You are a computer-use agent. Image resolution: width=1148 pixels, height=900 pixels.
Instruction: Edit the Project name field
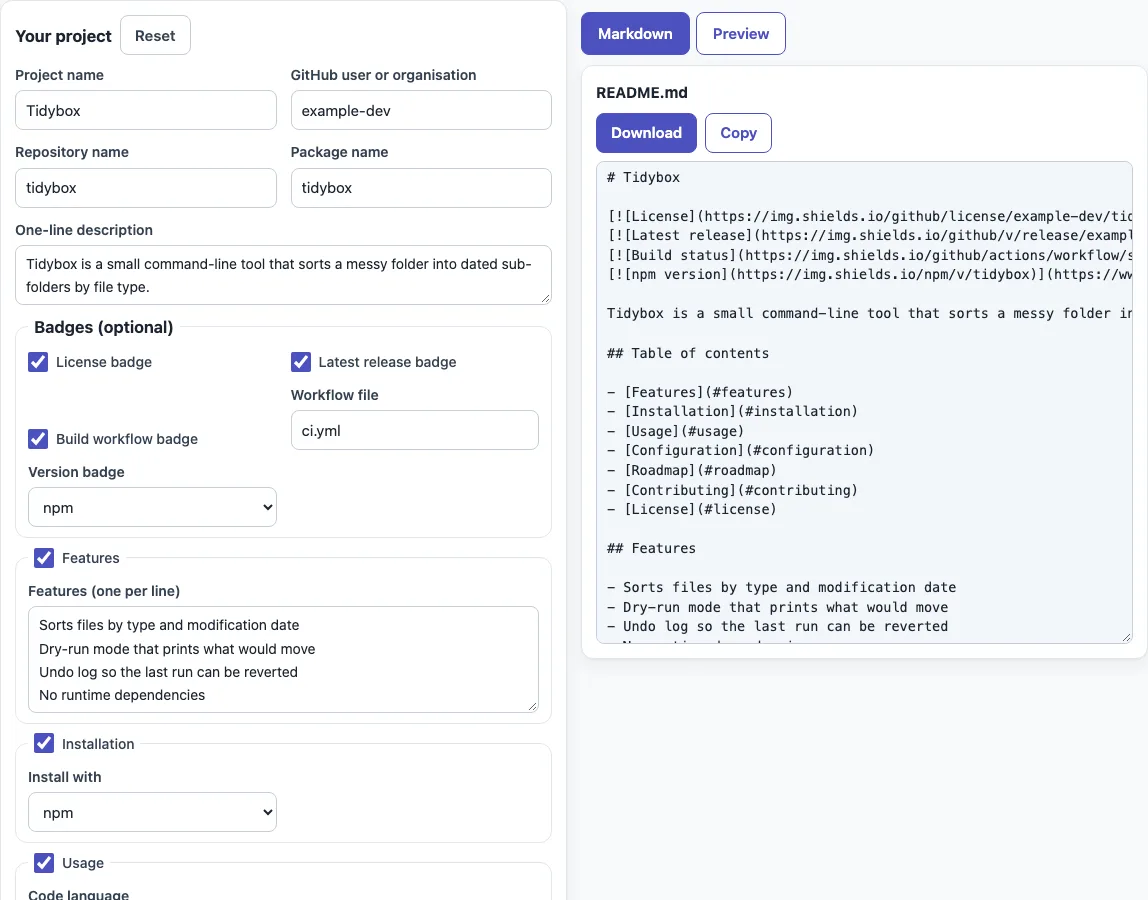146,111
